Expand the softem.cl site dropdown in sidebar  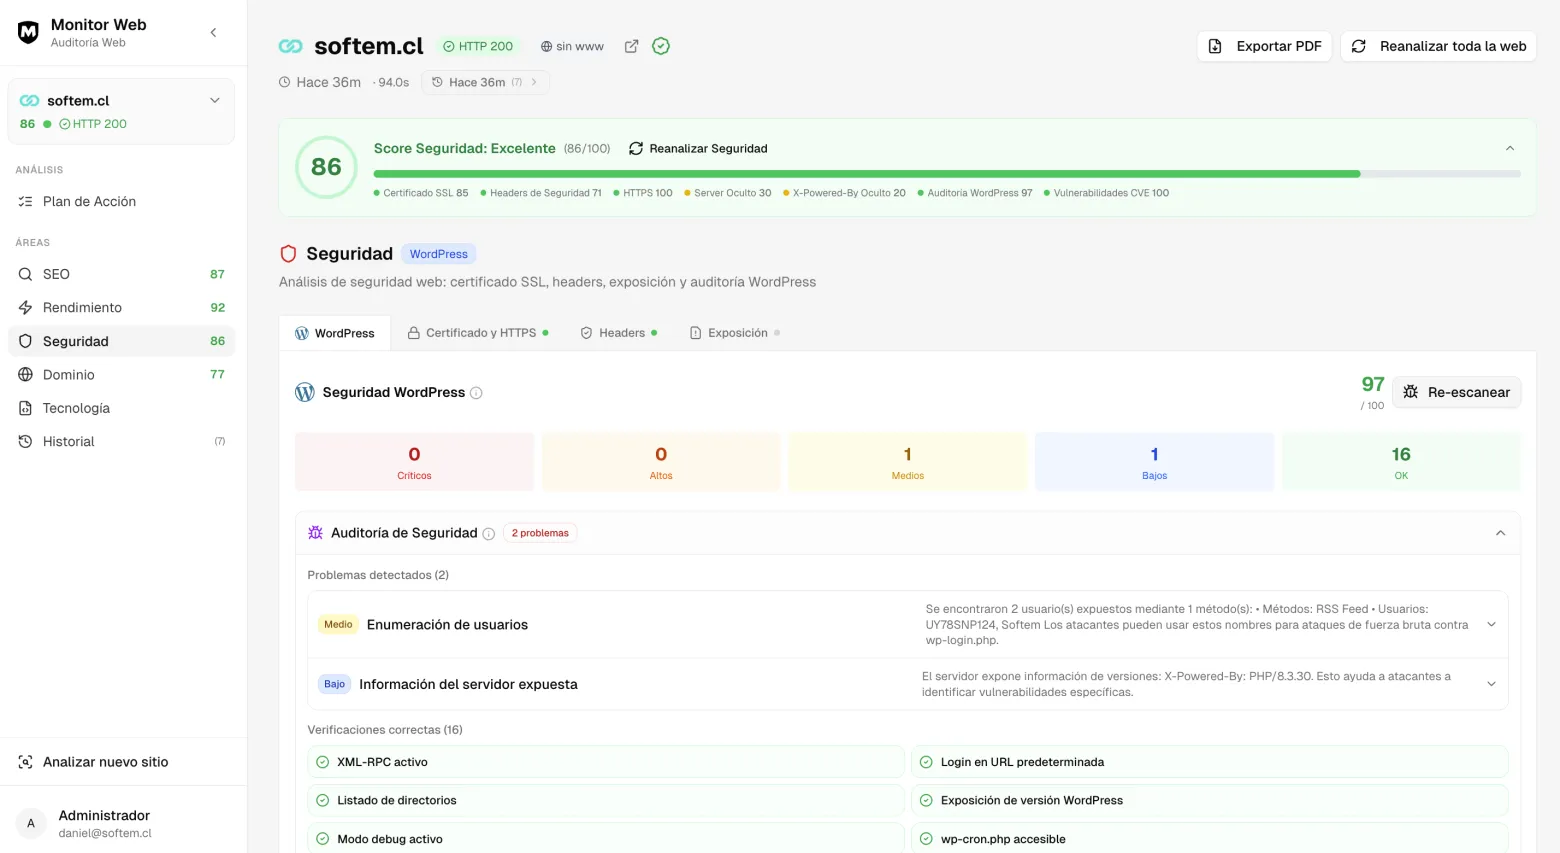click(x=214, y=100)
